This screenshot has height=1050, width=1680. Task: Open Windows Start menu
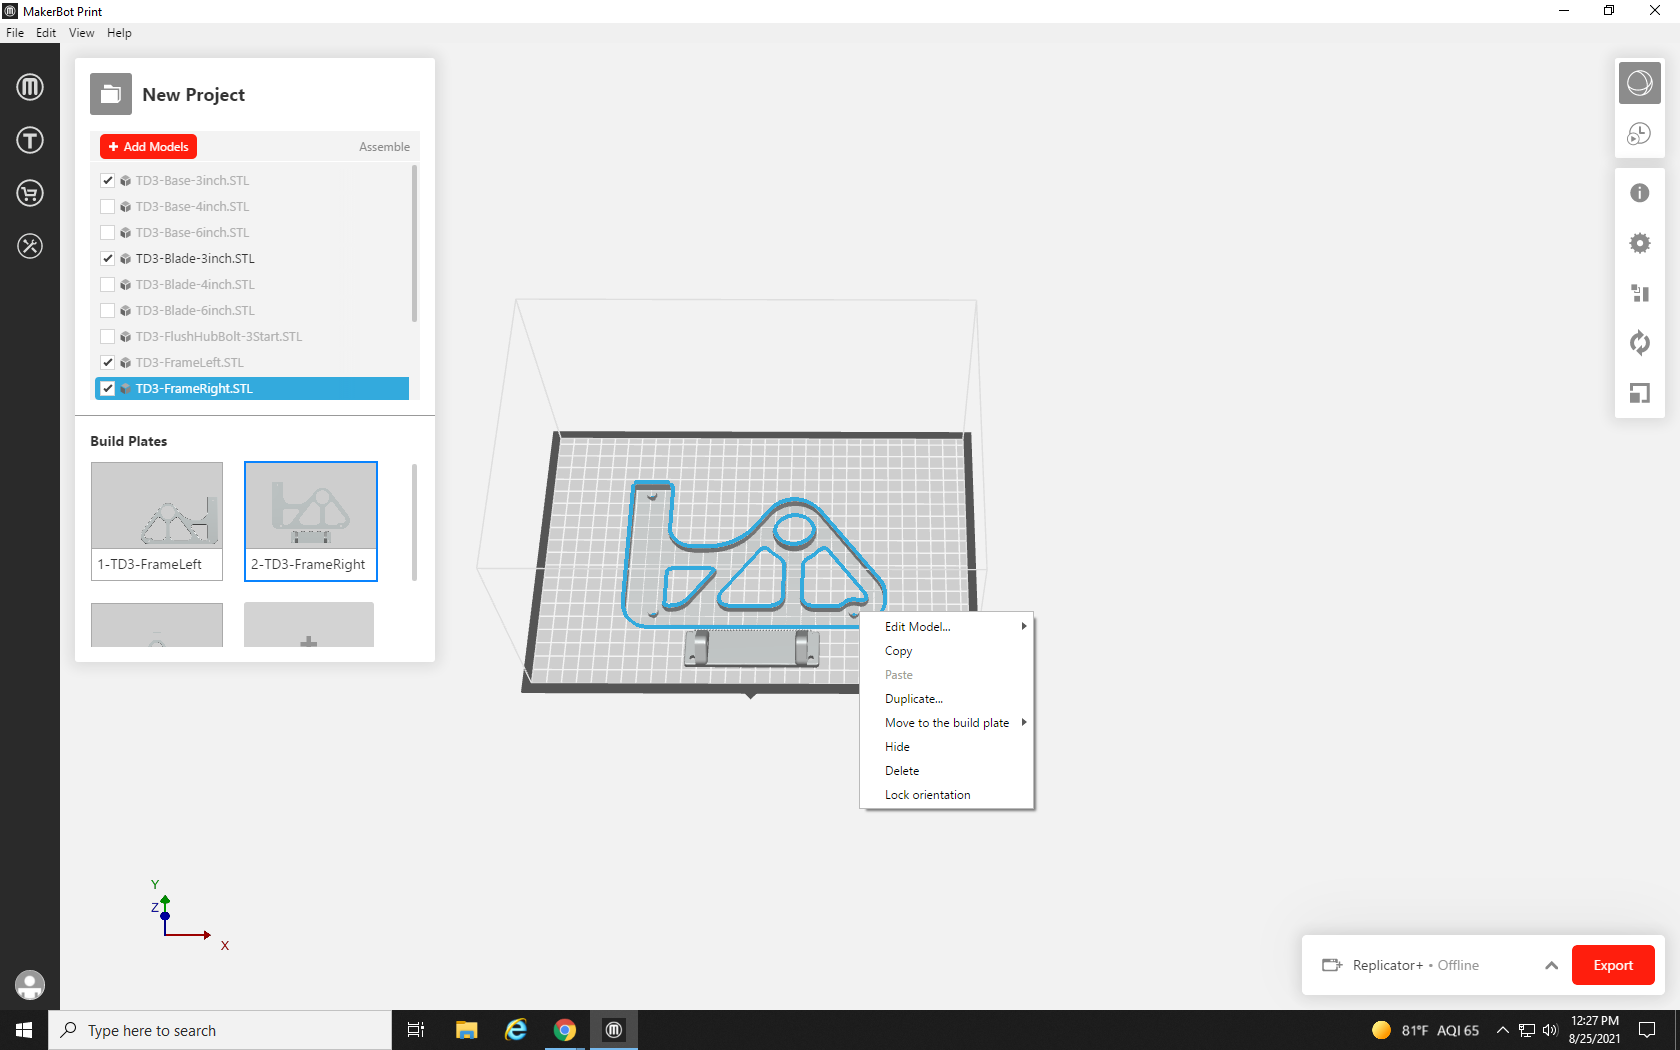coord(24,1030)
